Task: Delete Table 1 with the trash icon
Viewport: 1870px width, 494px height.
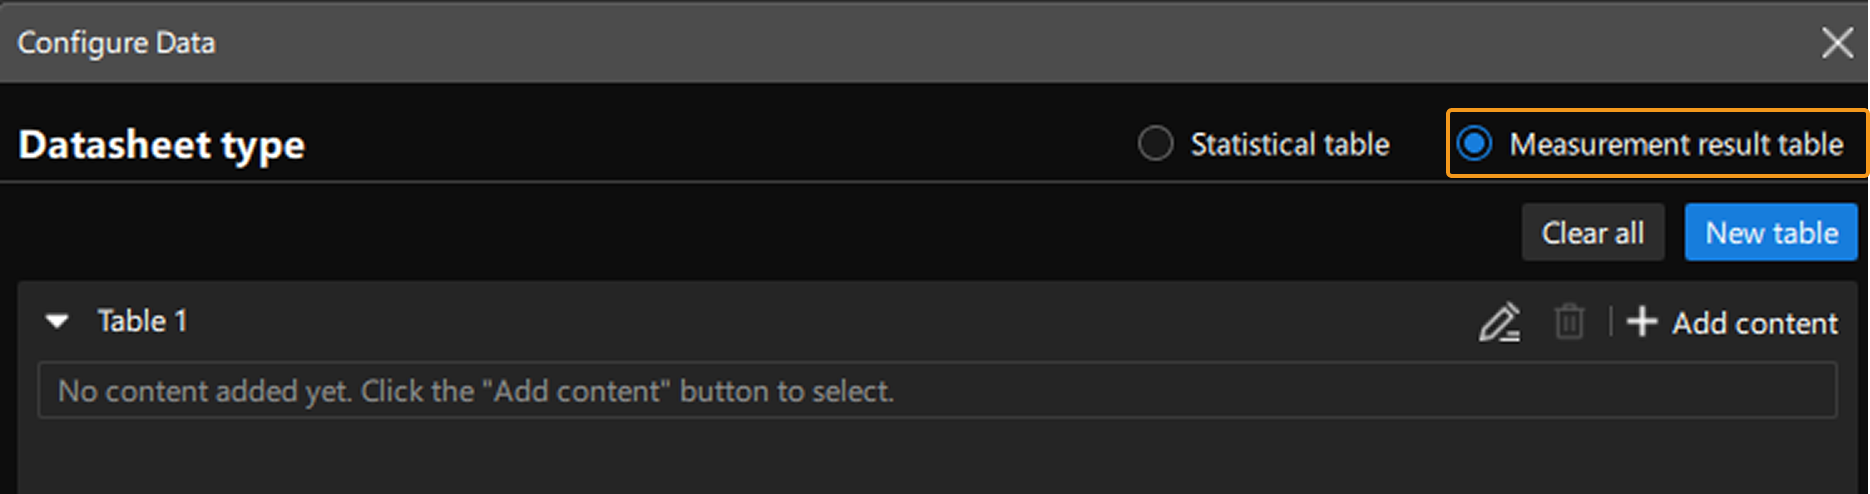Action: coord(1569,322)
